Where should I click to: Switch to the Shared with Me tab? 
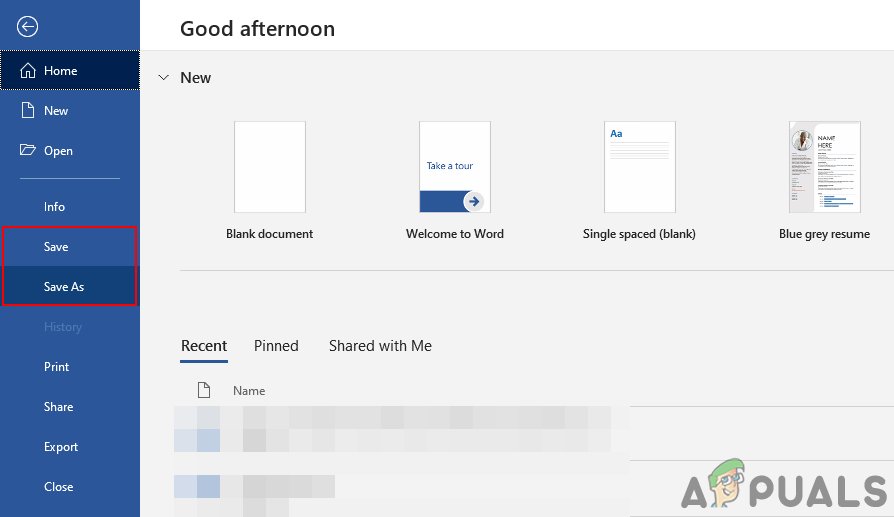pyautogui.click(x=380, y=346)
